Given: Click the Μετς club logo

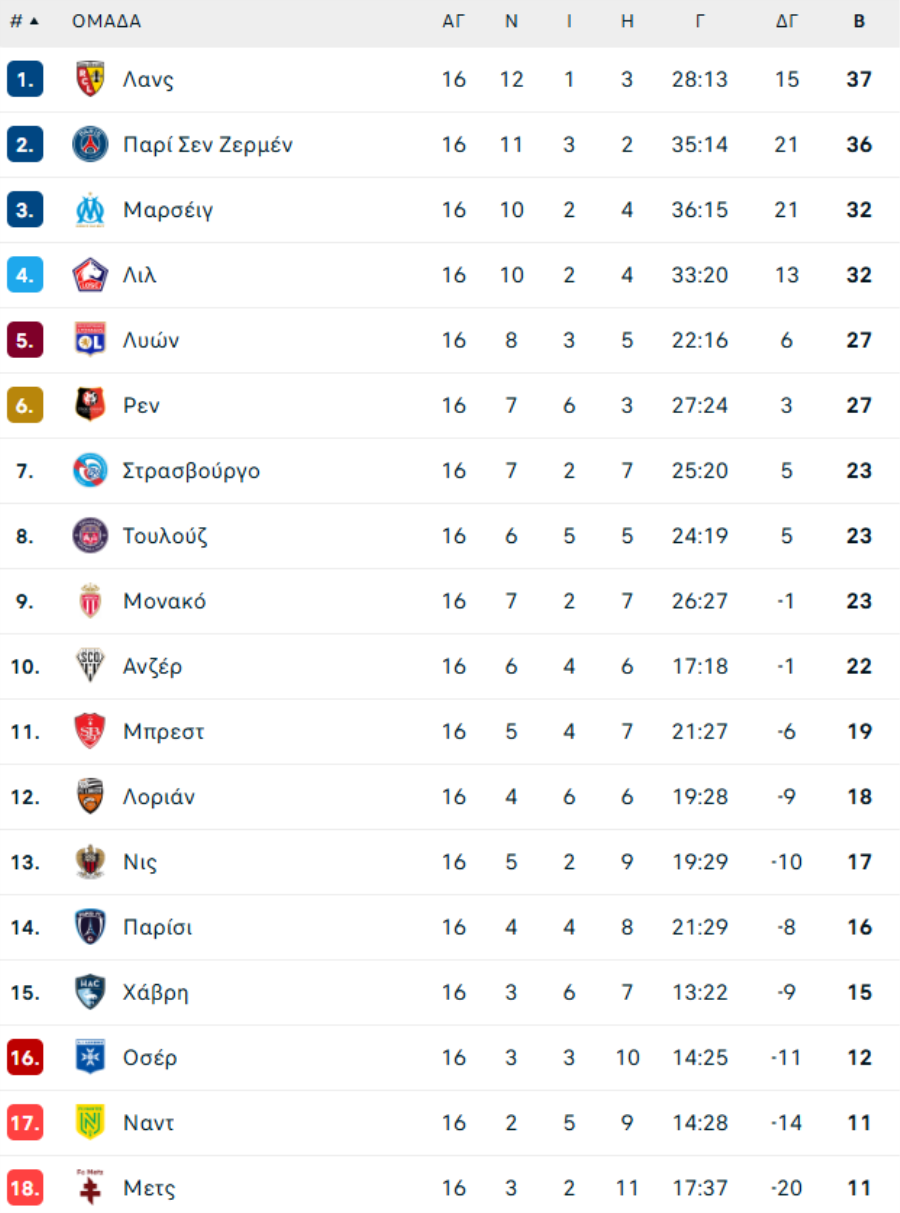Looking at the screenshot, I should (90, 1188).
